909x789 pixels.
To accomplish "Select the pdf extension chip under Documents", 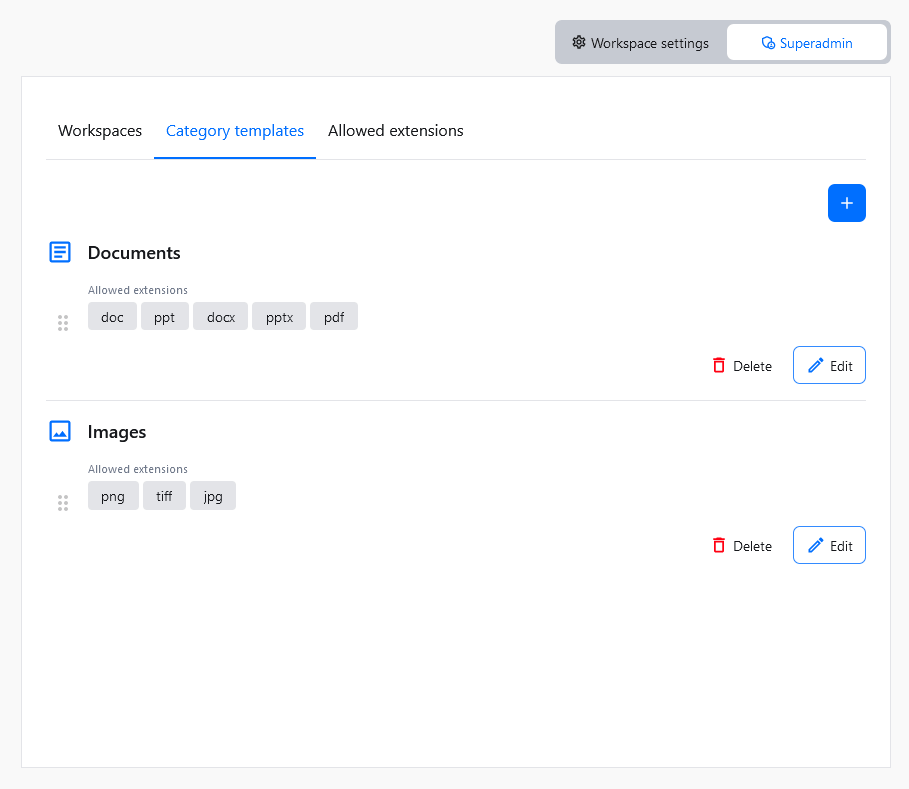I will click(333, 316).
